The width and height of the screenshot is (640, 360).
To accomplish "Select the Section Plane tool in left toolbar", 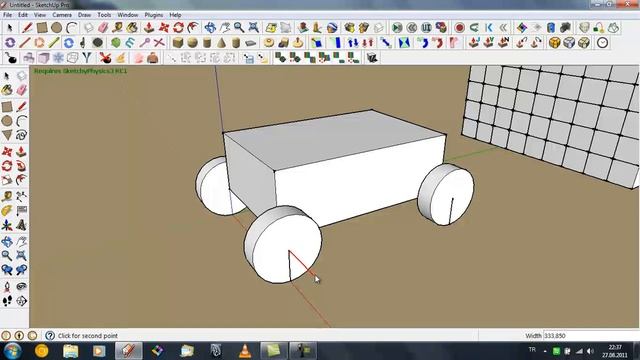I will [21, 301].
